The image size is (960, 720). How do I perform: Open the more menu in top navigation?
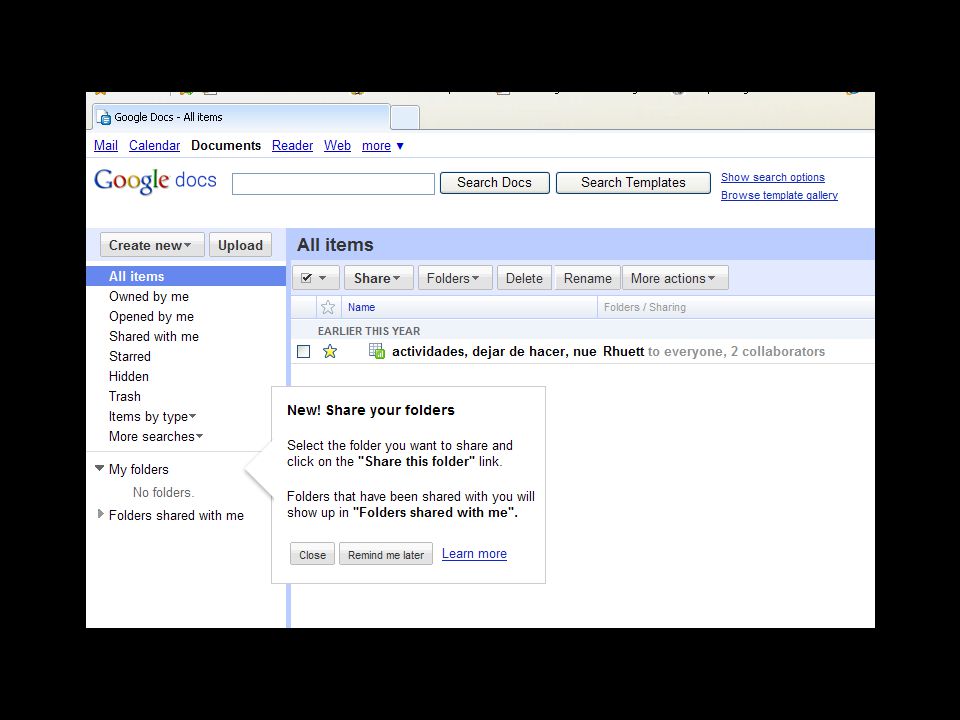383,146
